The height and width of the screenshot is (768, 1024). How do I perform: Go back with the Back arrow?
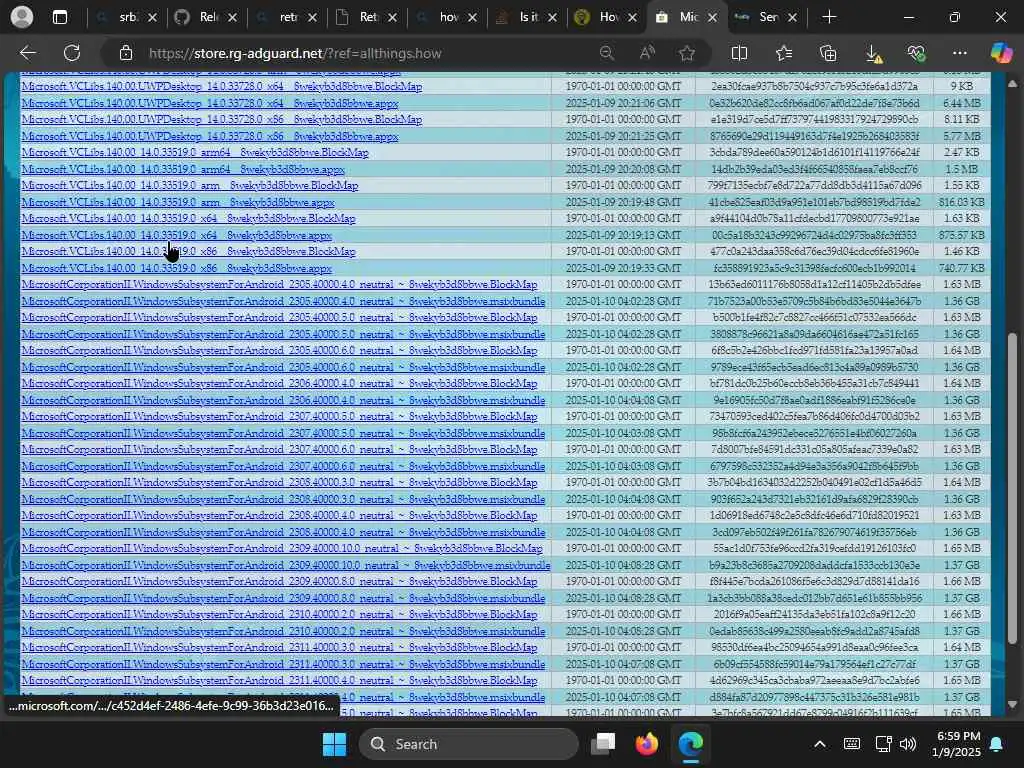pyautogui.click(x=27, y=53)
